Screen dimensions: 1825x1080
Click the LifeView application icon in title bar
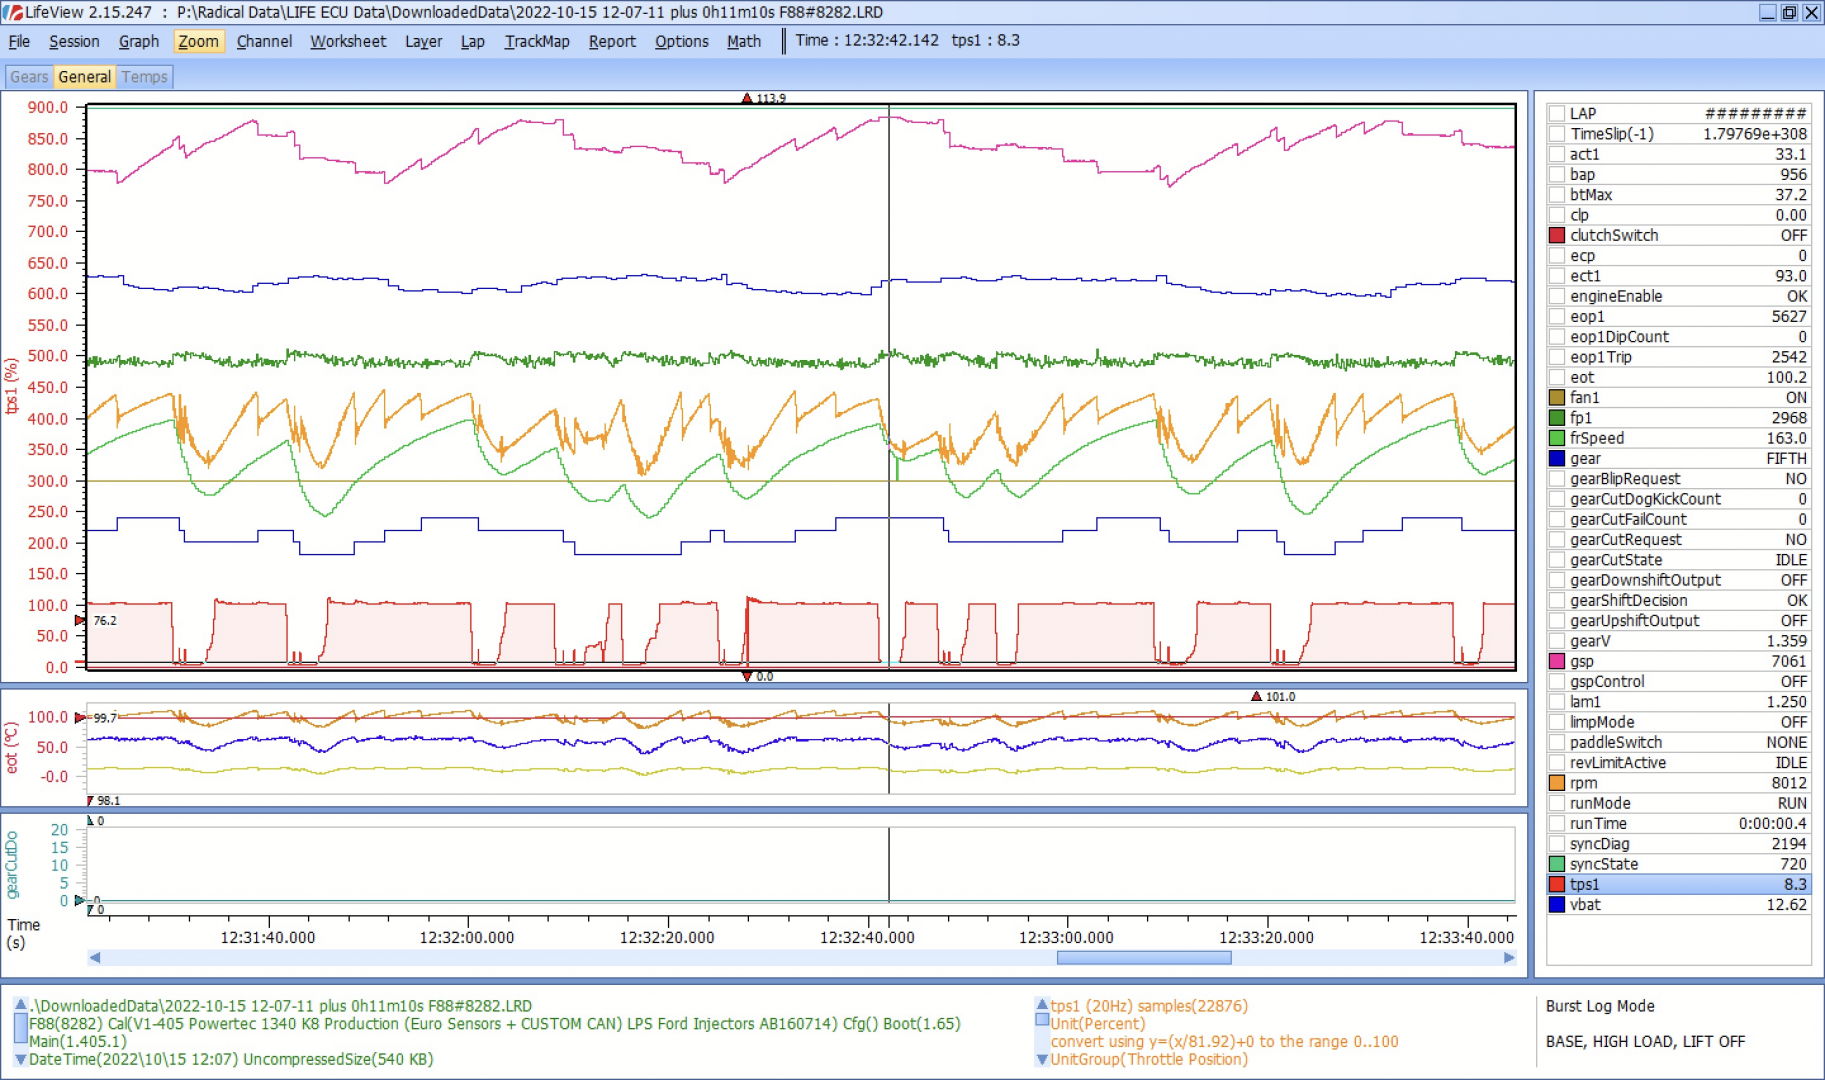click(x=13, y=12)
